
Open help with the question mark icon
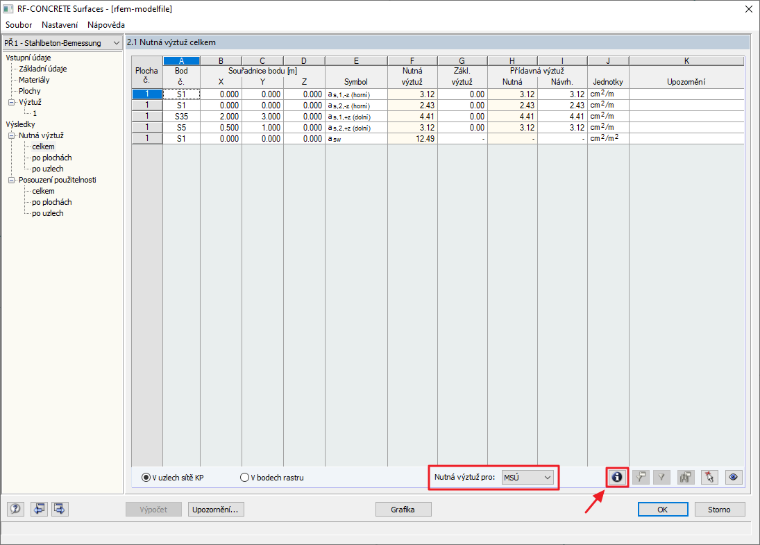coord(16,509)
